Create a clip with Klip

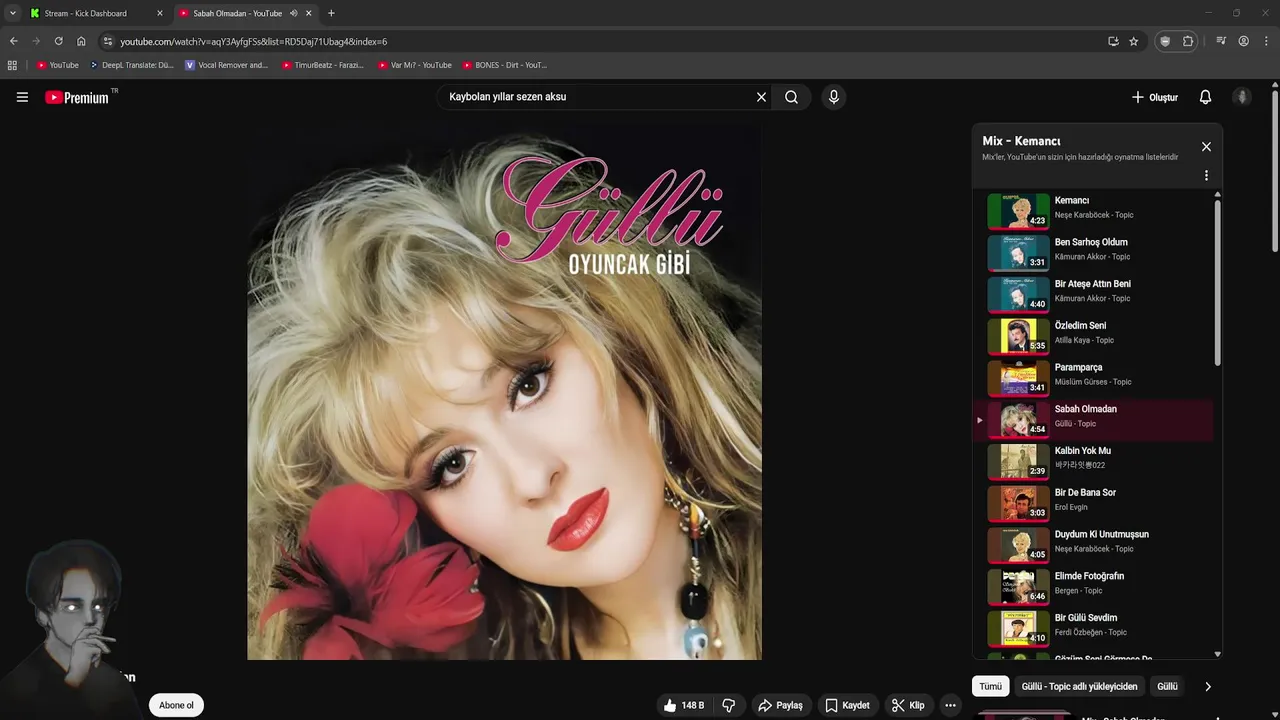coord(908,705)
